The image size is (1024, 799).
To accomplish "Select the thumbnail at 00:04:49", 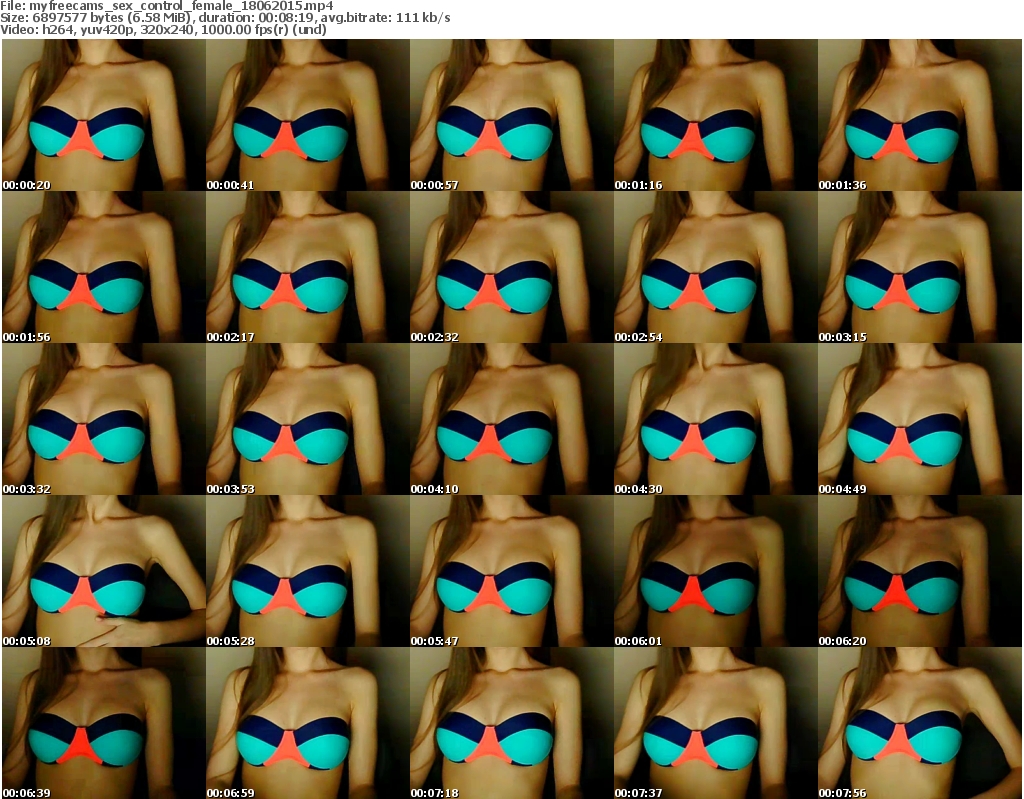I will [919, 419].
